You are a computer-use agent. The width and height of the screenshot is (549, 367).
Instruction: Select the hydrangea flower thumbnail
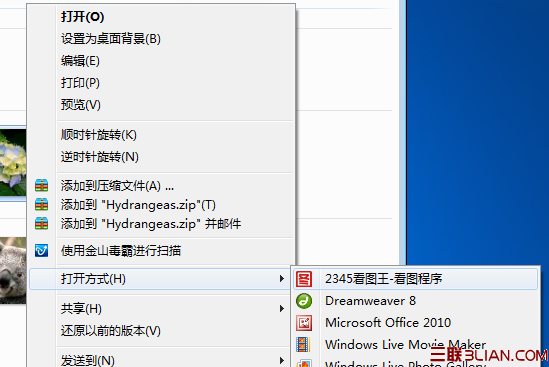tap(13, 162)
